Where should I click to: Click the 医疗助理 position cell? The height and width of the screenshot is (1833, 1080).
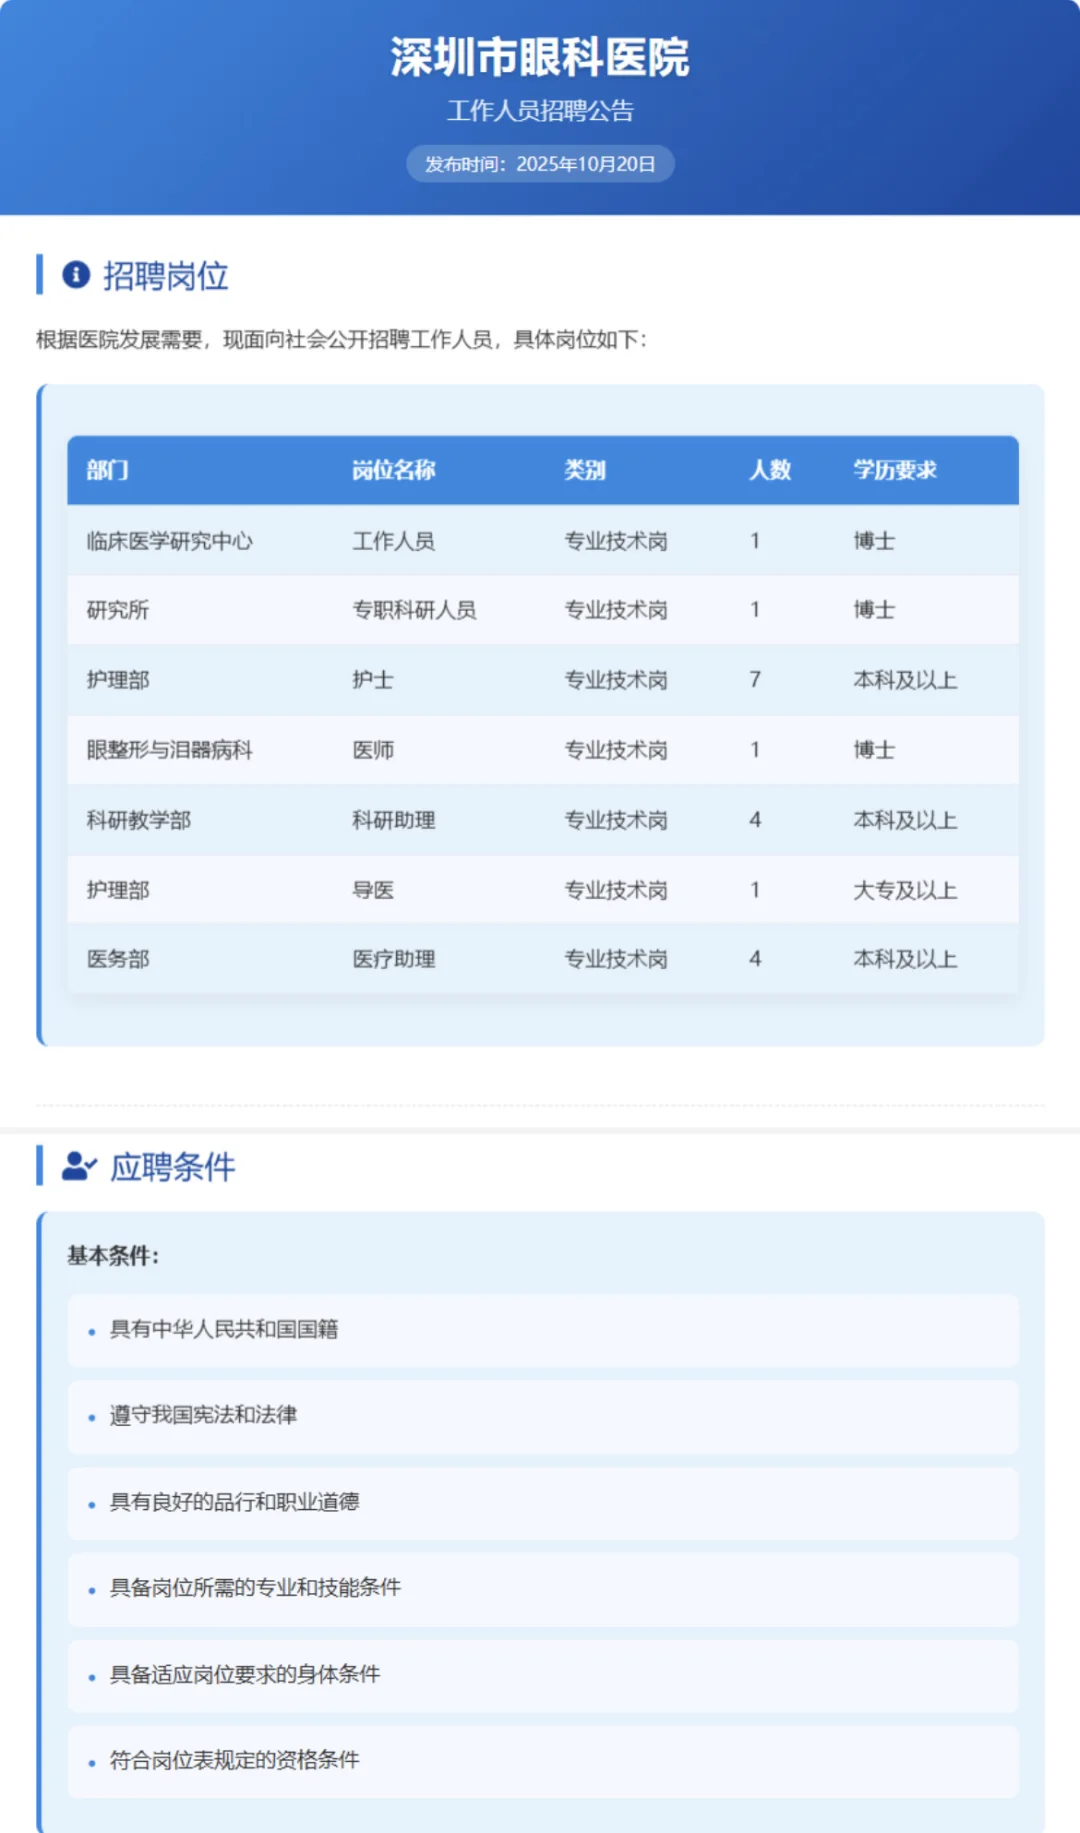pos(394,959)
